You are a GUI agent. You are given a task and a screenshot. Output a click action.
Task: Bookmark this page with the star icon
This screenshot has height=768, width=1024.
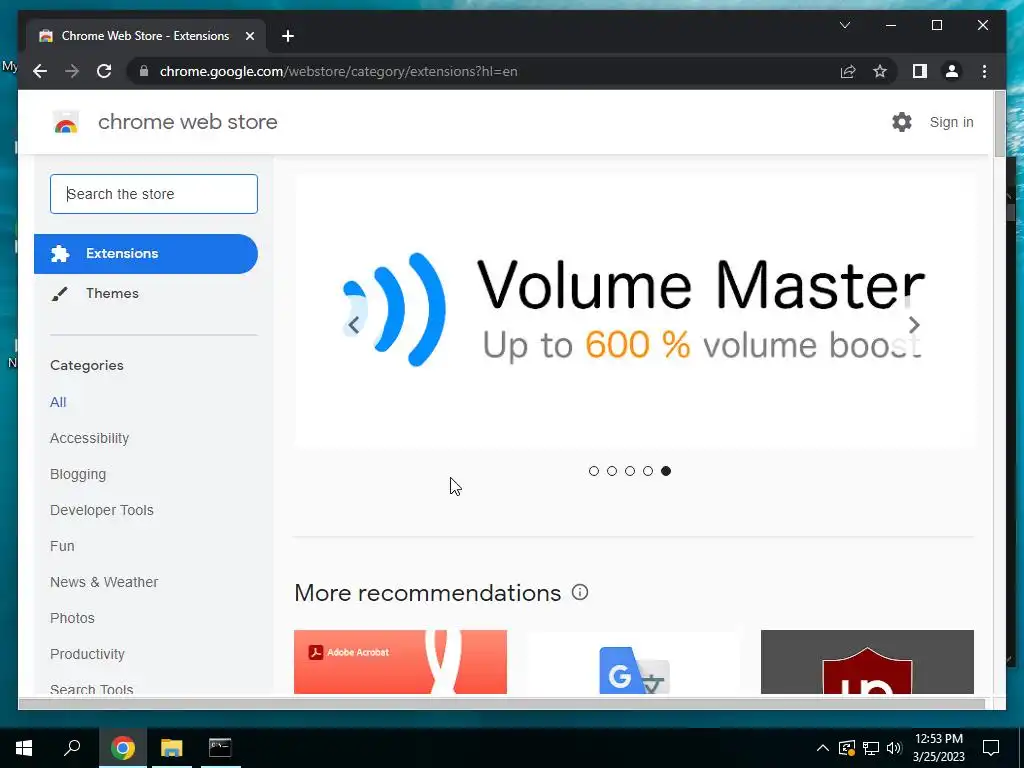[x=880, y=71]
